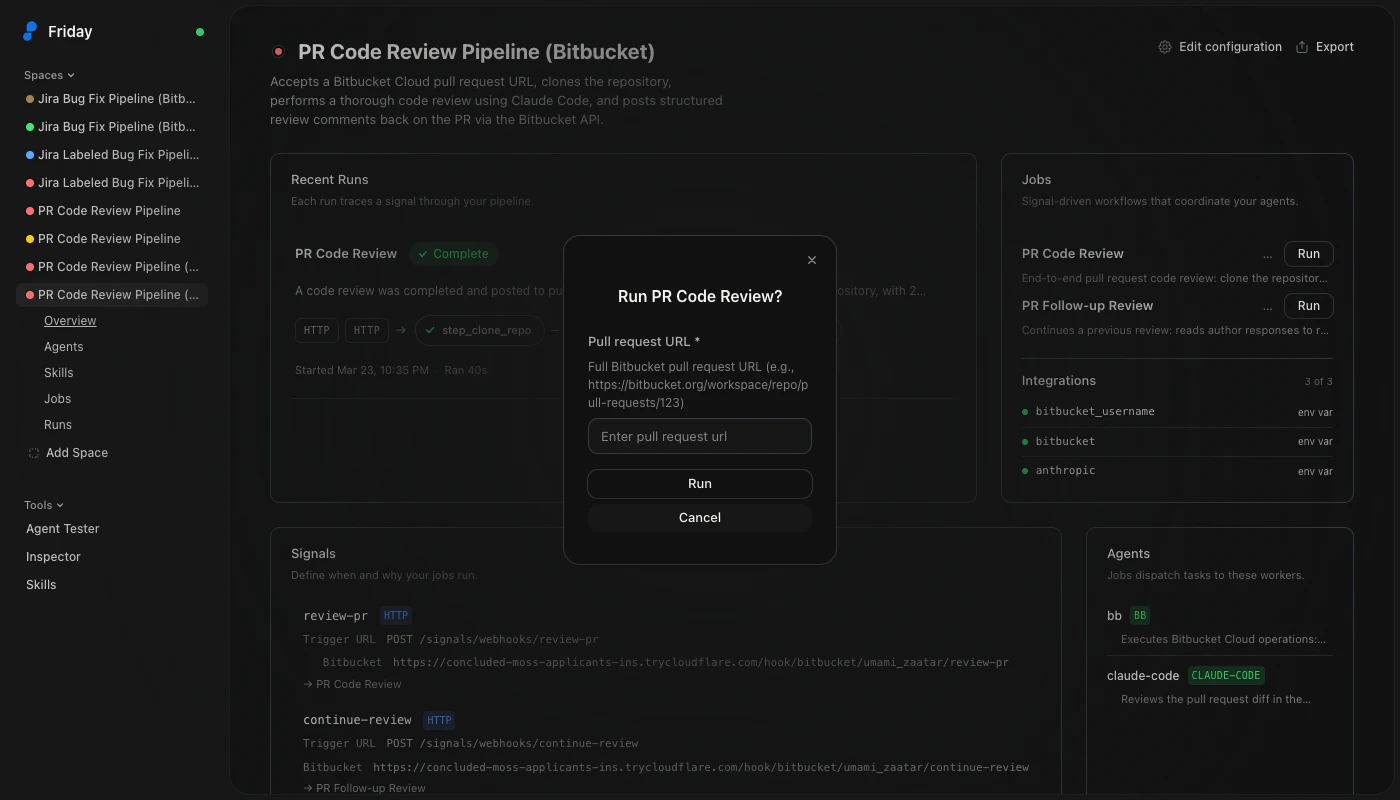Viewport: 1400px width, 800px height.
Task: Close the Run PR Code Review dialog
Action: click(x=812, y=260)
